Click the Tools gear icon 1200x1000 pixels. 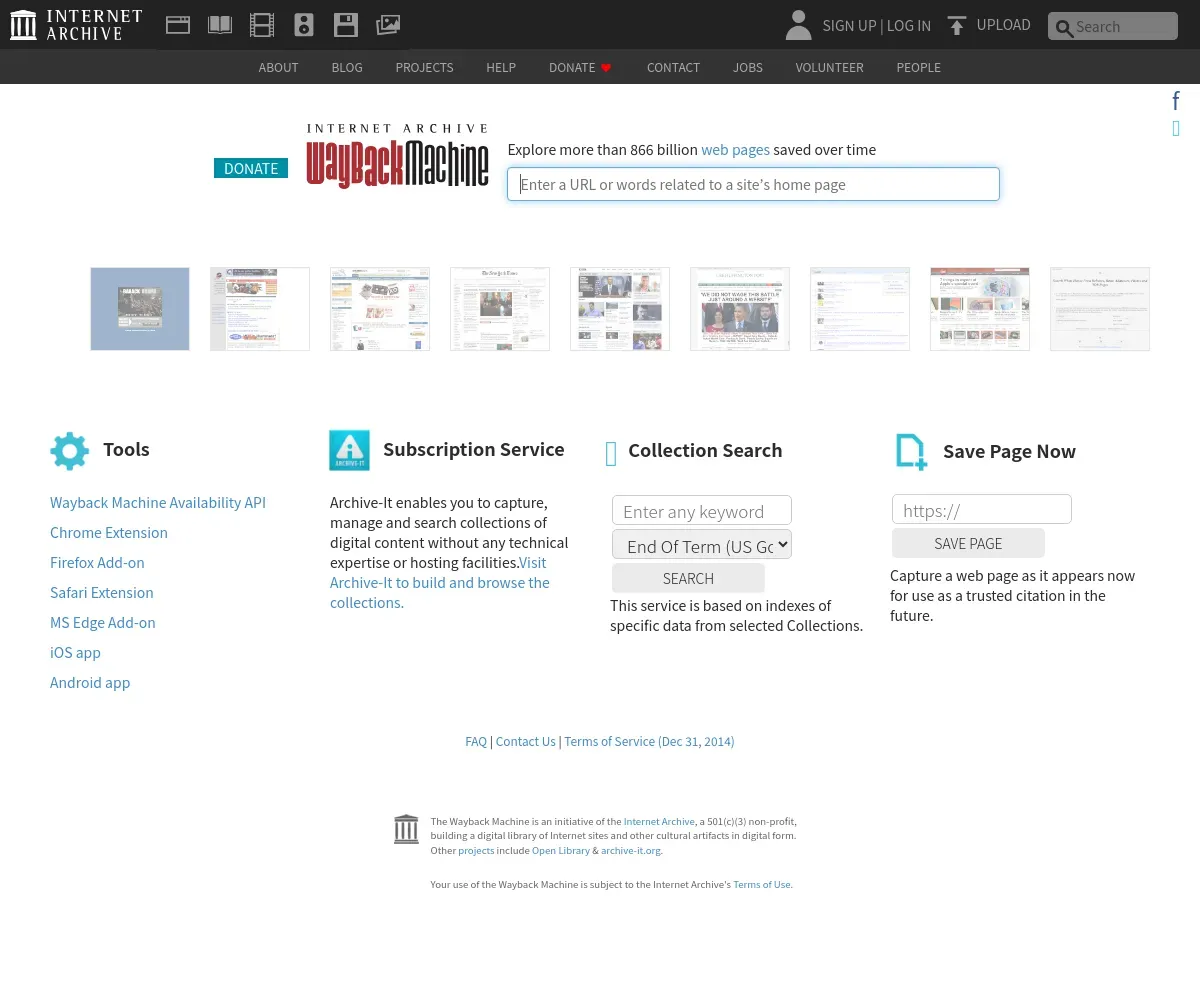coord(70,451)
